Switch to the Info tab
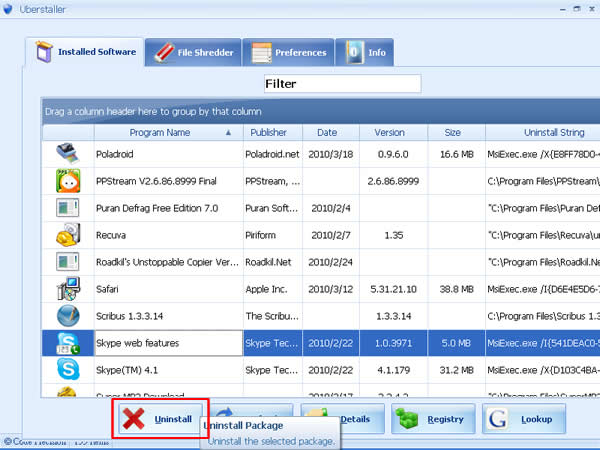This screenshot has width=600, height=450. [x=364, y=52]
